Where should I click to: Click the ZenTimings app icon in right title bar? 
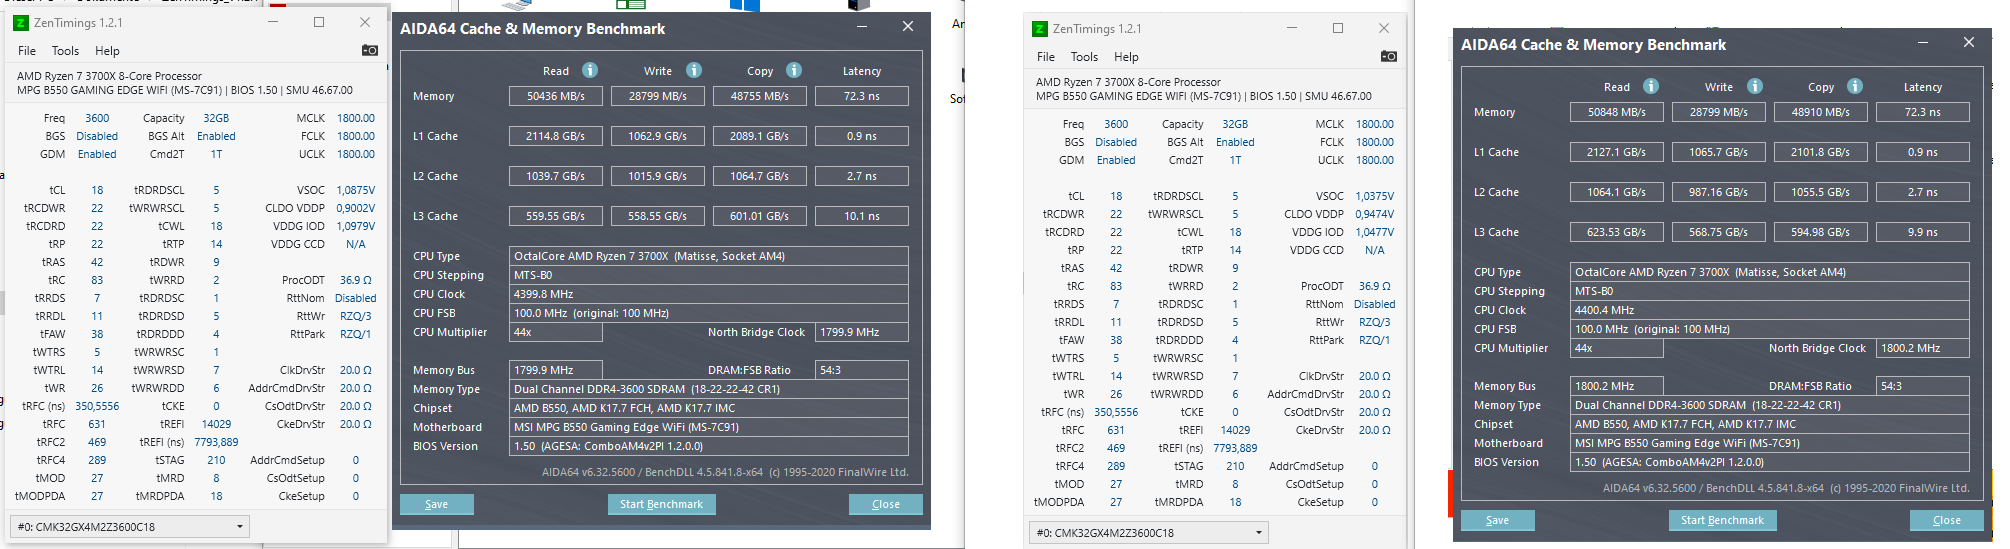pyautogui.click(x=1039, y=28)
